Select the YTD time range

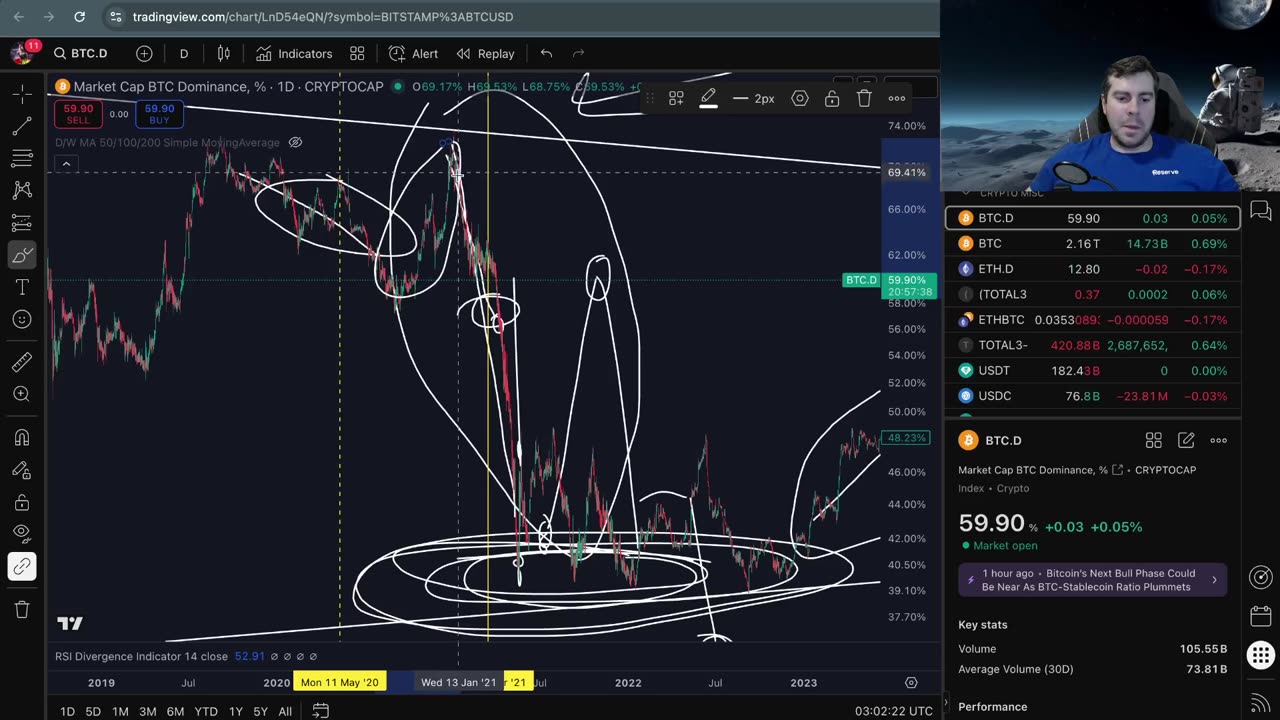pos(206,711)
